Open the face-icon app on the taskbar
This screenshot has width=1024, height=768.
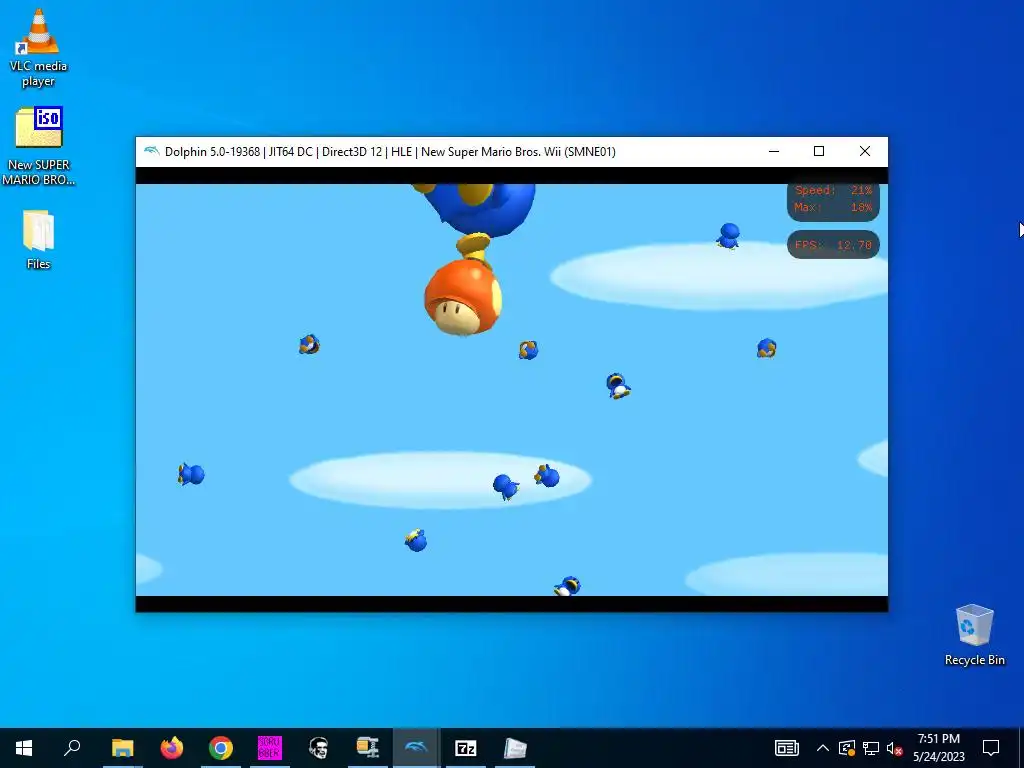point(319,748)
